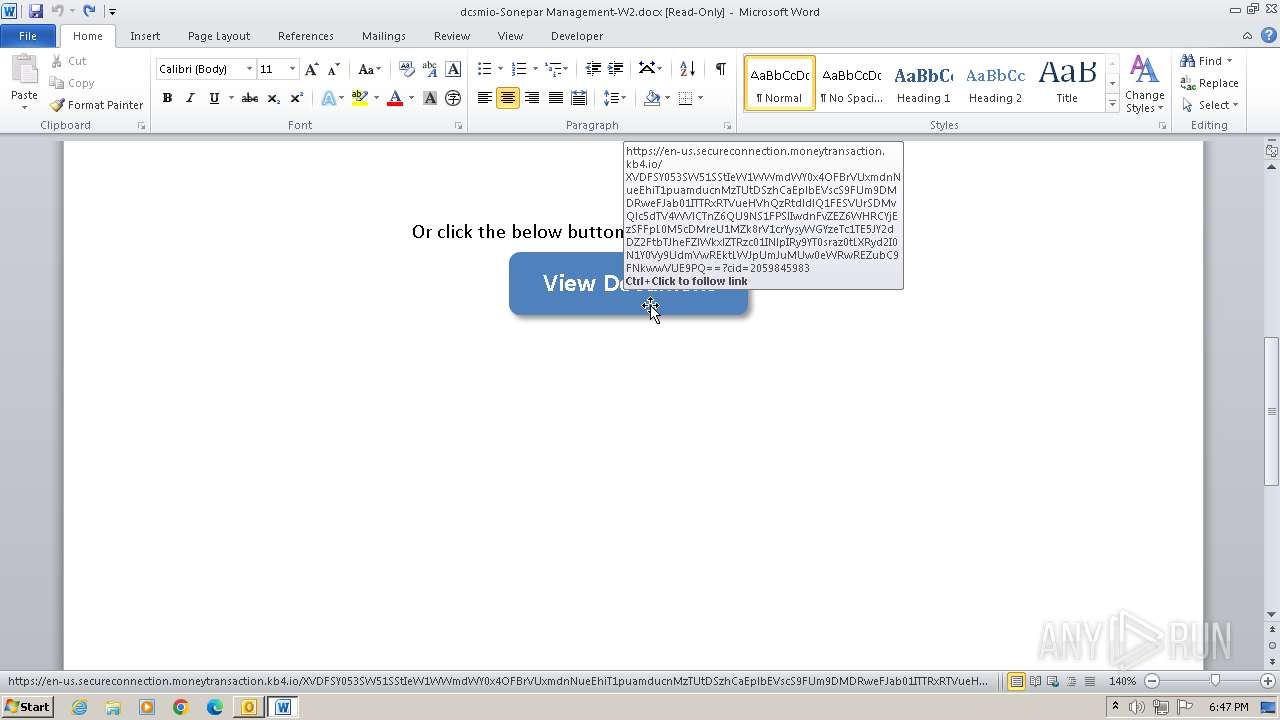The width and height of the screenshot is (1280, 720).
Task: Switch to the Insert tab
Action: coord(145,36)
